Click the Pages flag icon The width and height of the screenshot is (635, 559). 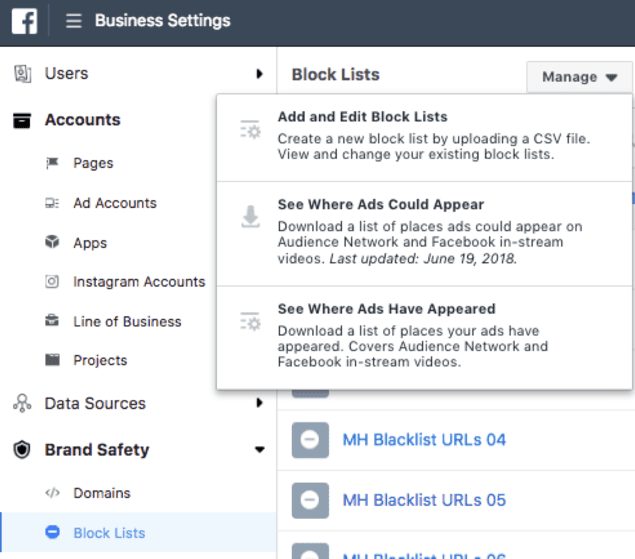point(52,163)
